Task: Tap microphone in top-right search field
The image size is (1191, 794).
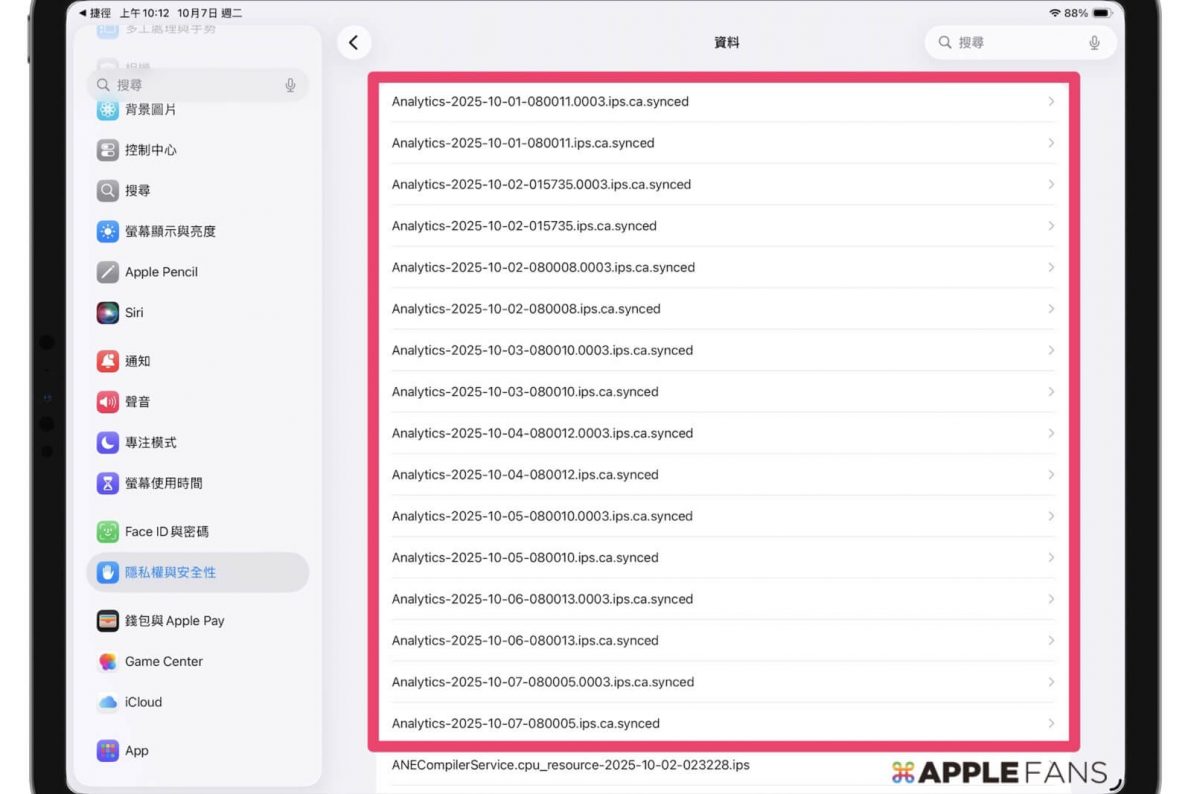Action: [1094, 43]
